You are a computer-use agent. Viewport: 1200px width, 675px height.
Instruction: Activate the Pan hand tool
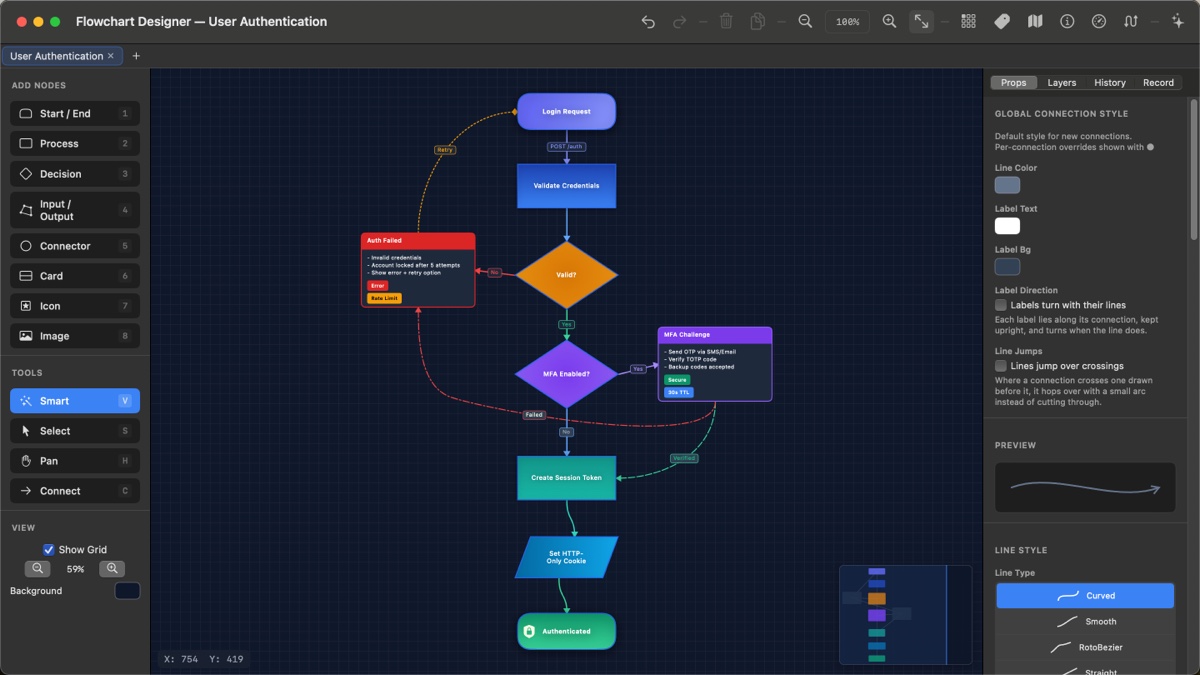[75, 461]
